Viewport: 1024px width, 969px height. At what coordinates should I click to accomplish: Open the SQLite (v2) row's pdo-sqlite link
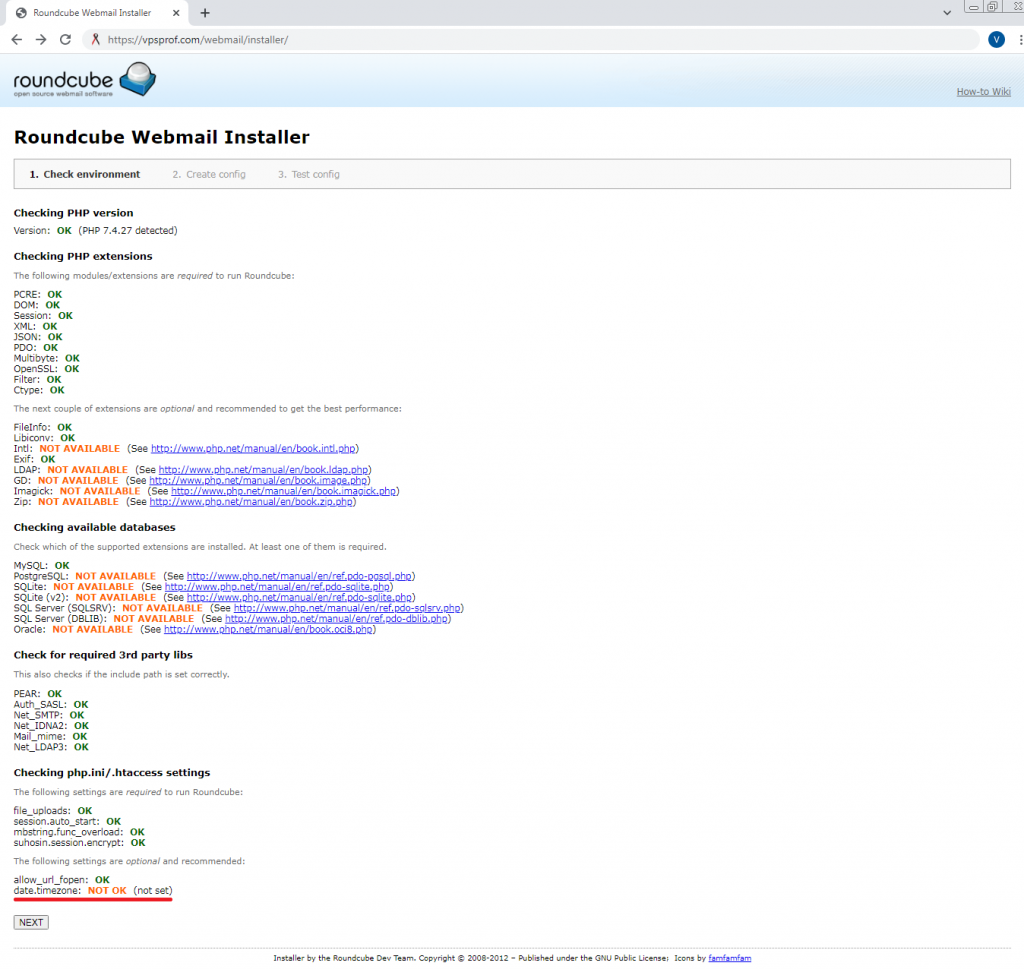coord(299,597)
